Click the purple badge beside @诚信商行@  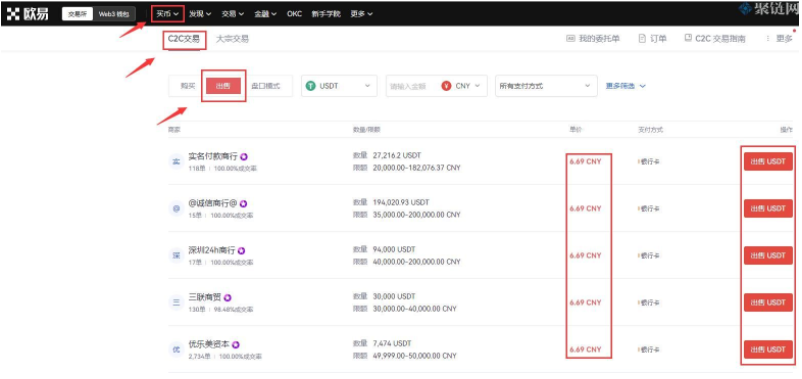click(x=243, y=204)
